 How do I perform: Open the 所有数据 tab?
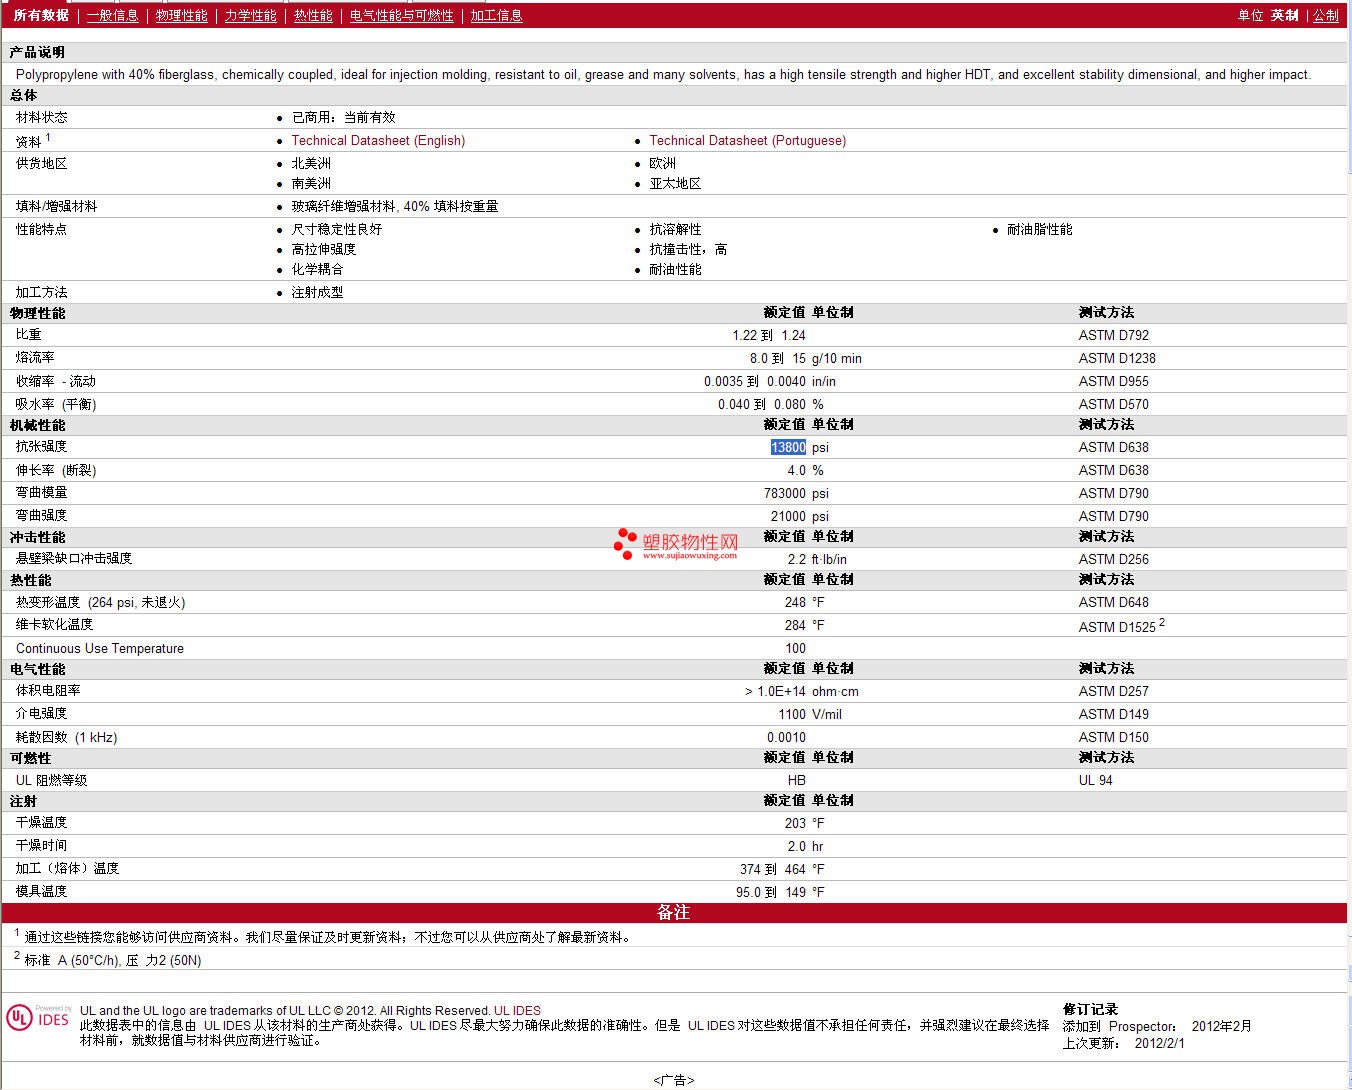pos(41,15)
